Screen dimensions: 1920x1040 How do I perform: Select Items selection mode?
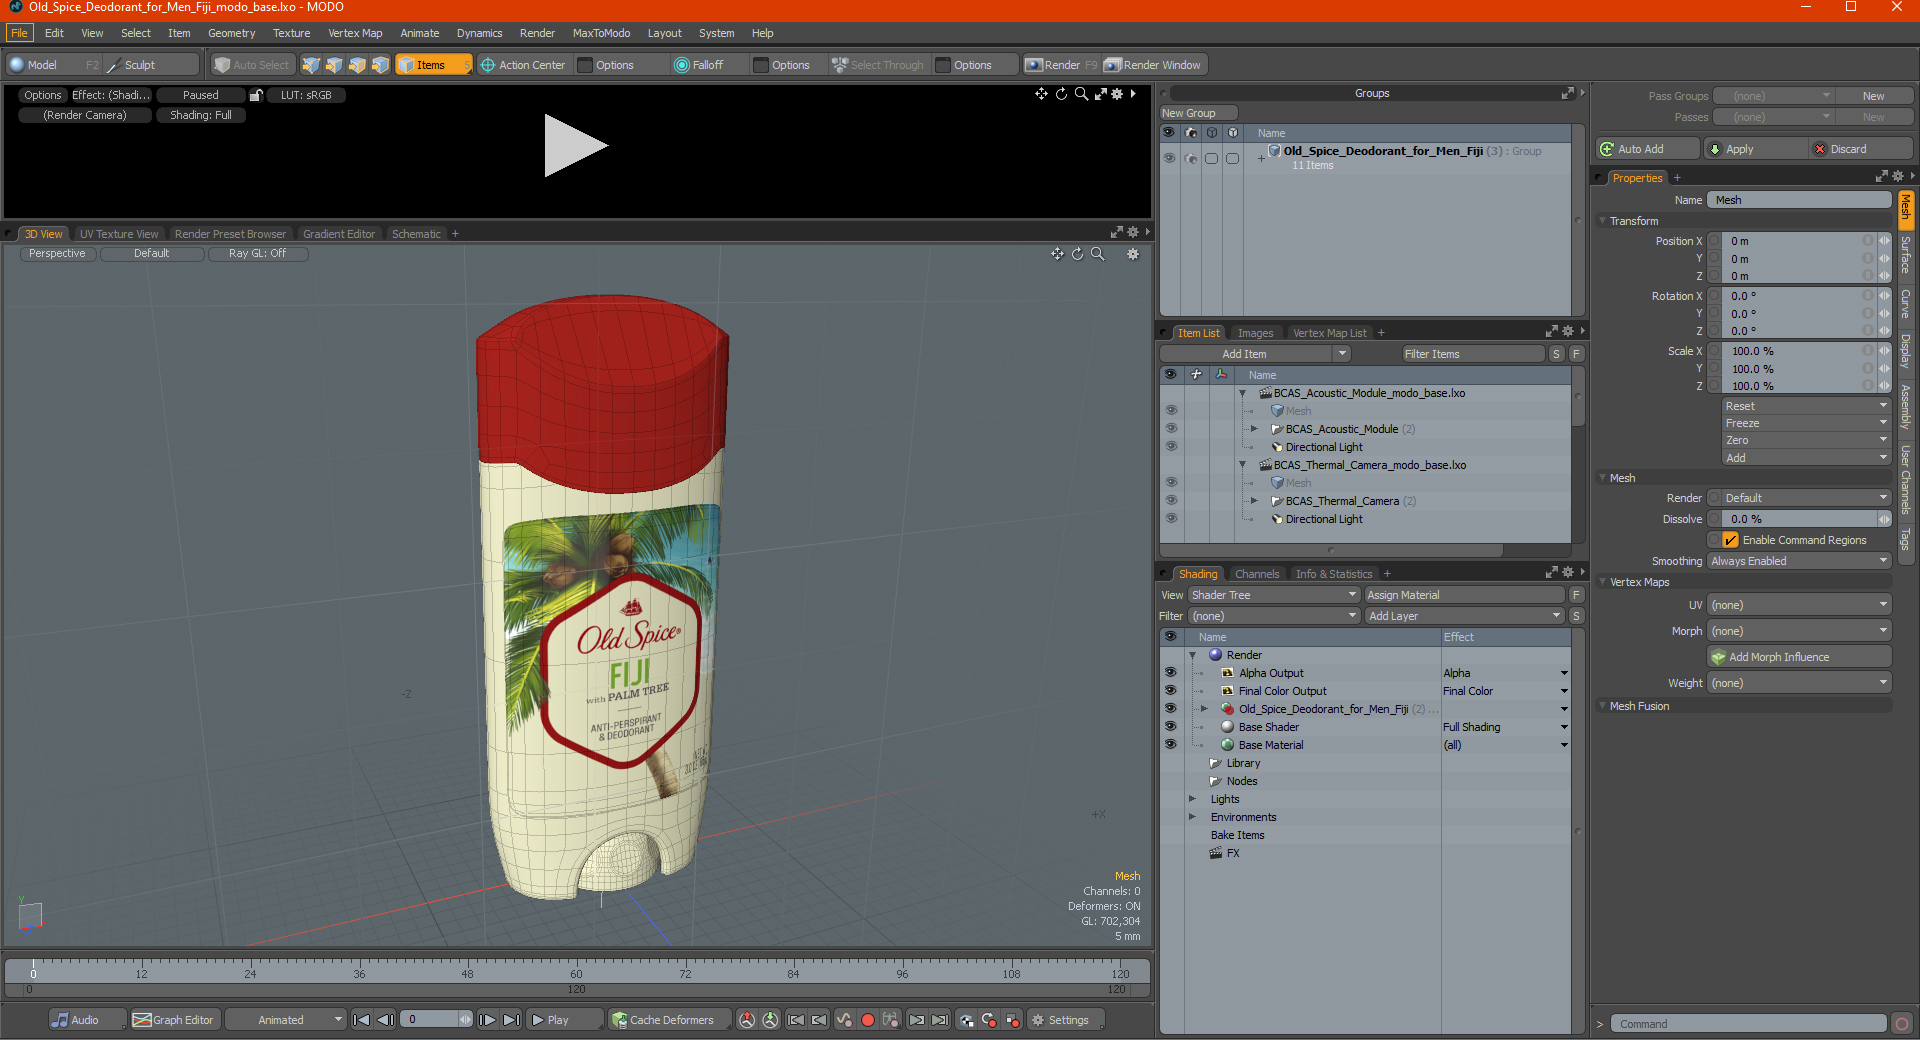pos(433,65)
